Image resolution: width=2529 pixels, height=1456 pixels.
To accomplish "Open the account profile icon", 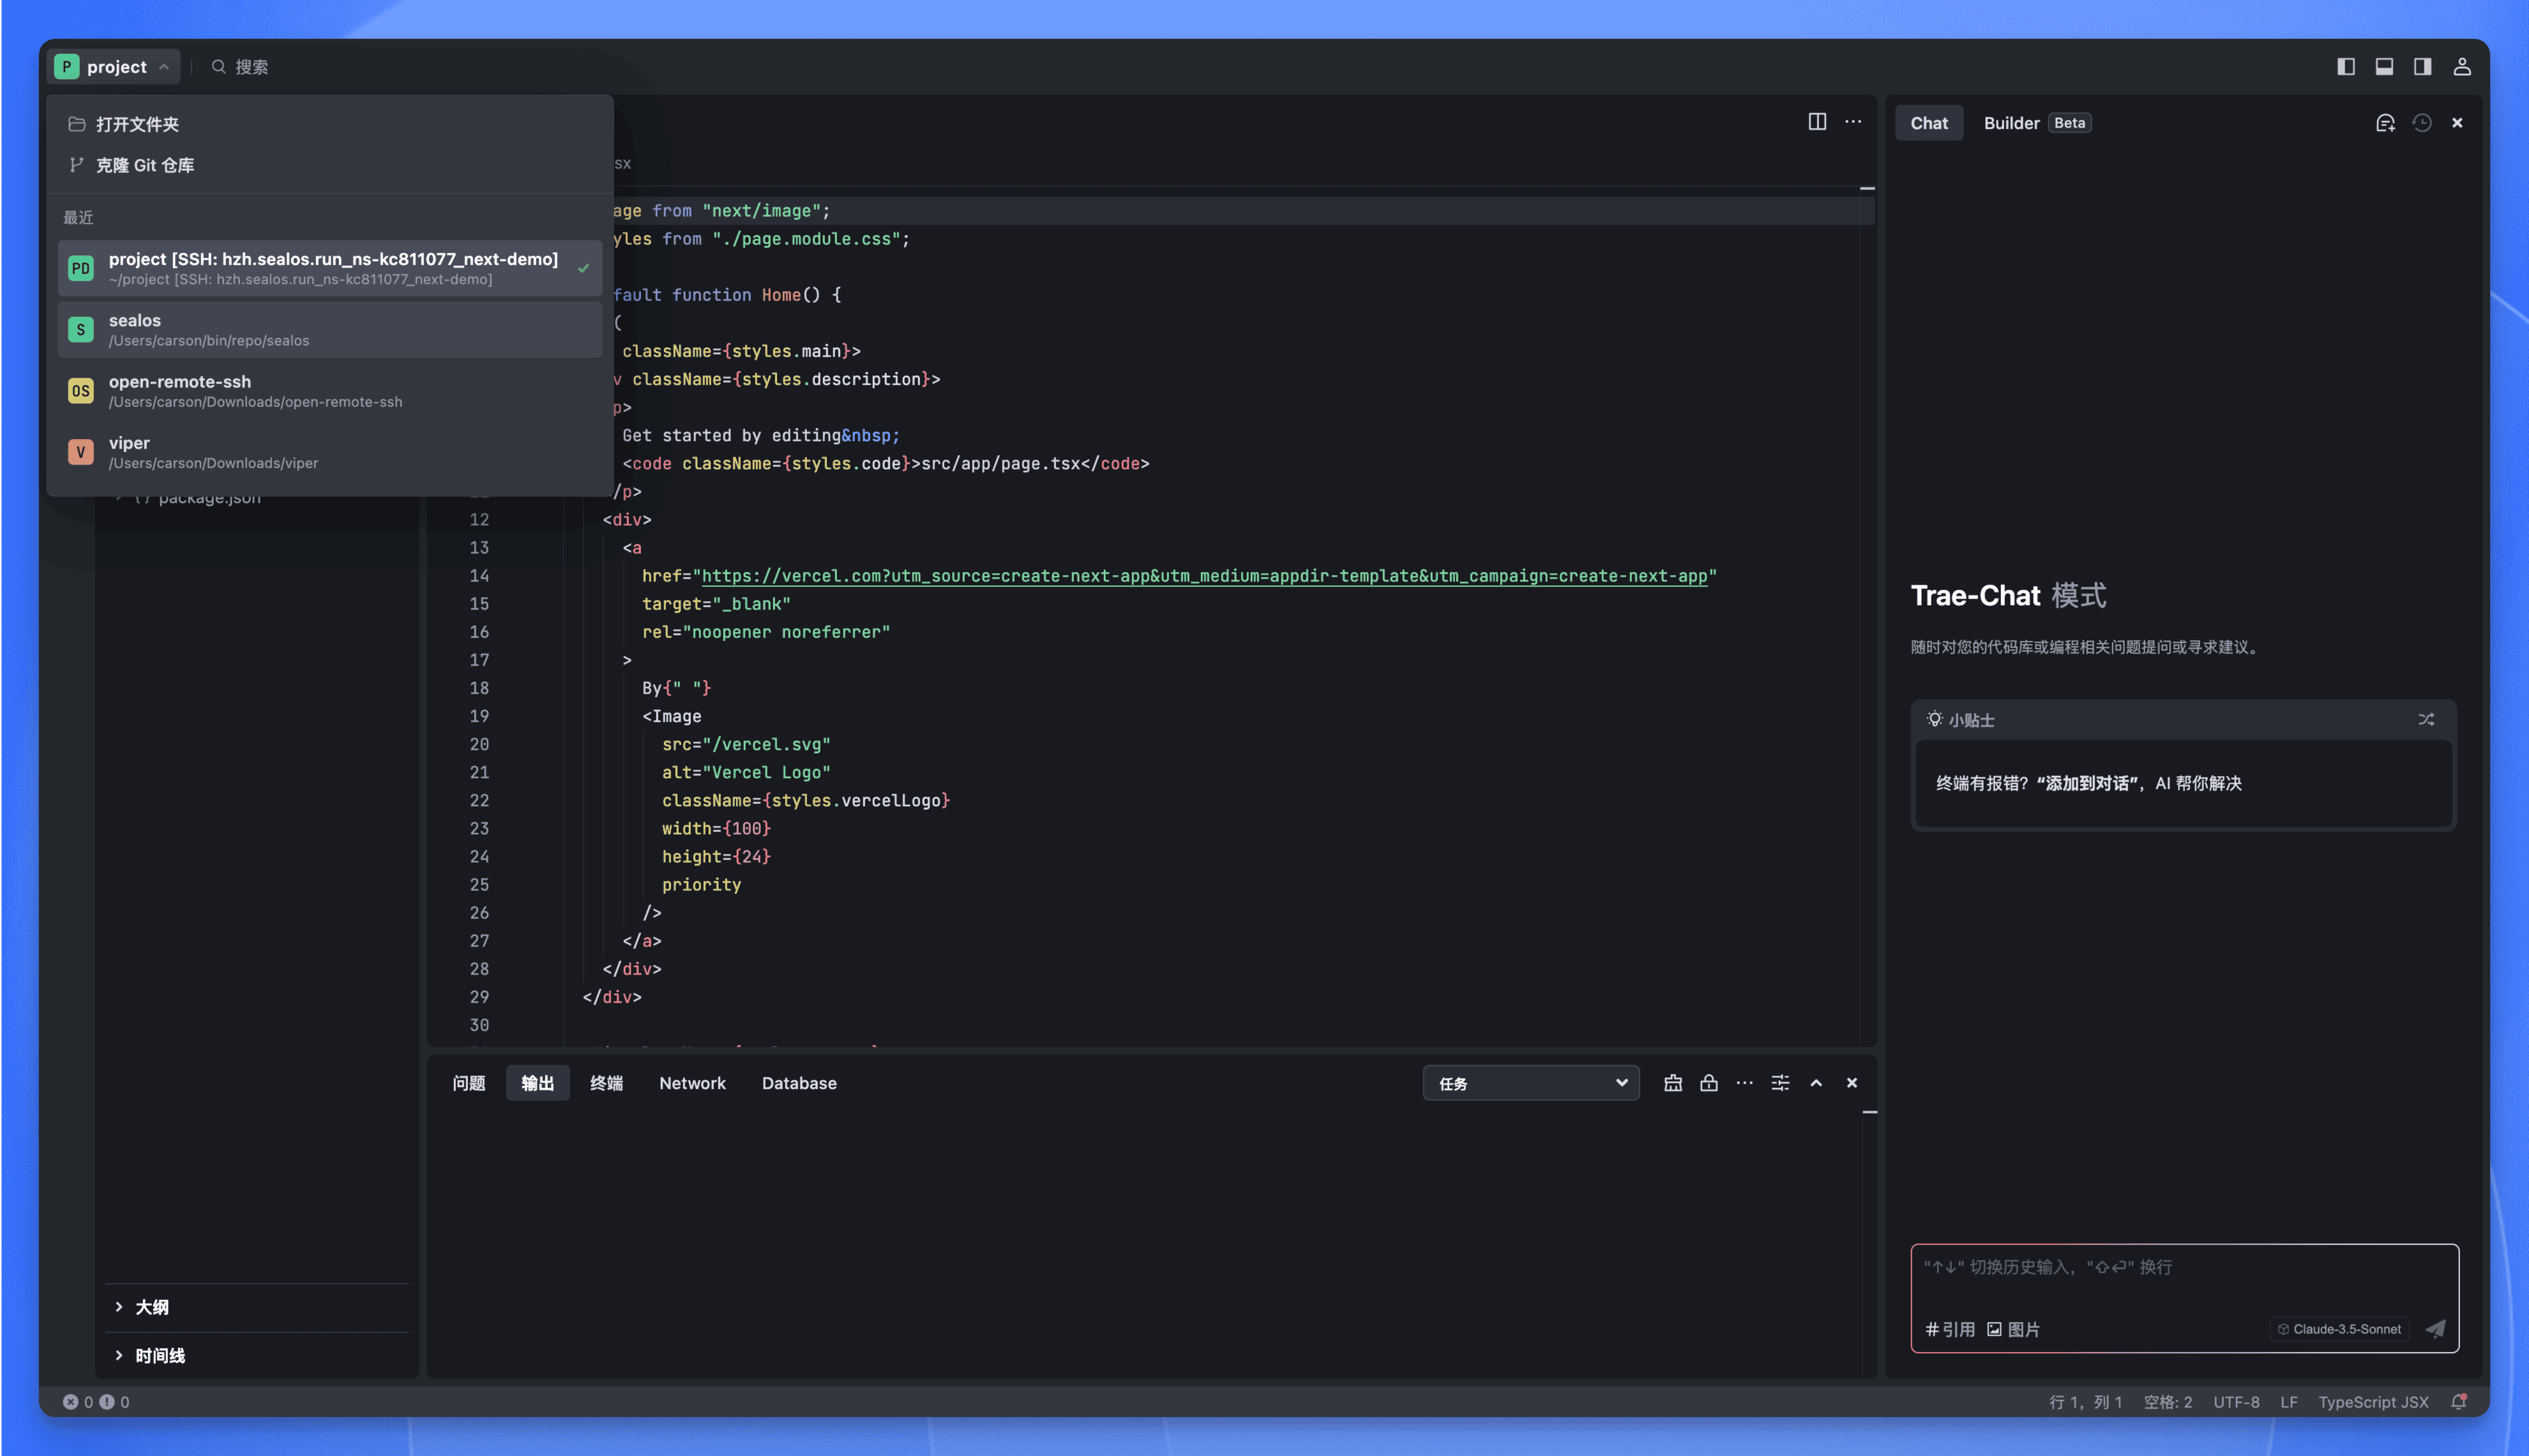I will coord(2462,66).
